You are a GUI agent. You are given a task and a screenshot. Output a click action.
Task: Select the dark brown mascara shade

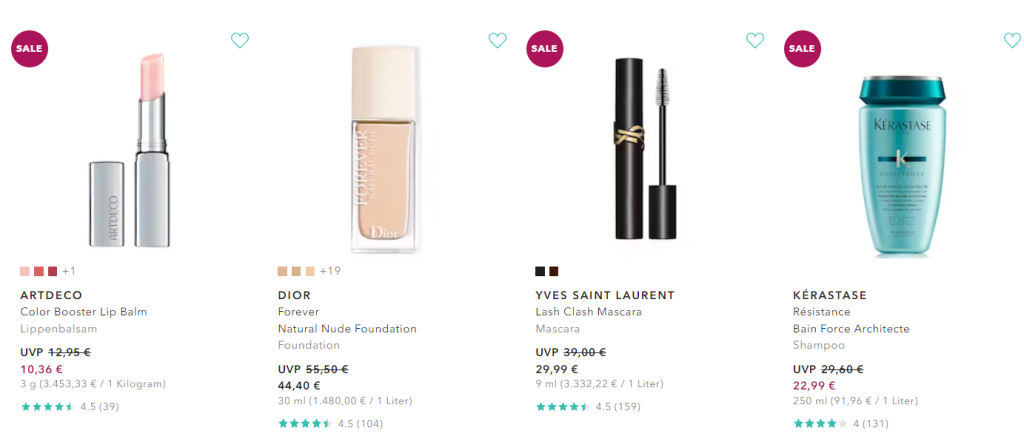[x=553, y=271]
